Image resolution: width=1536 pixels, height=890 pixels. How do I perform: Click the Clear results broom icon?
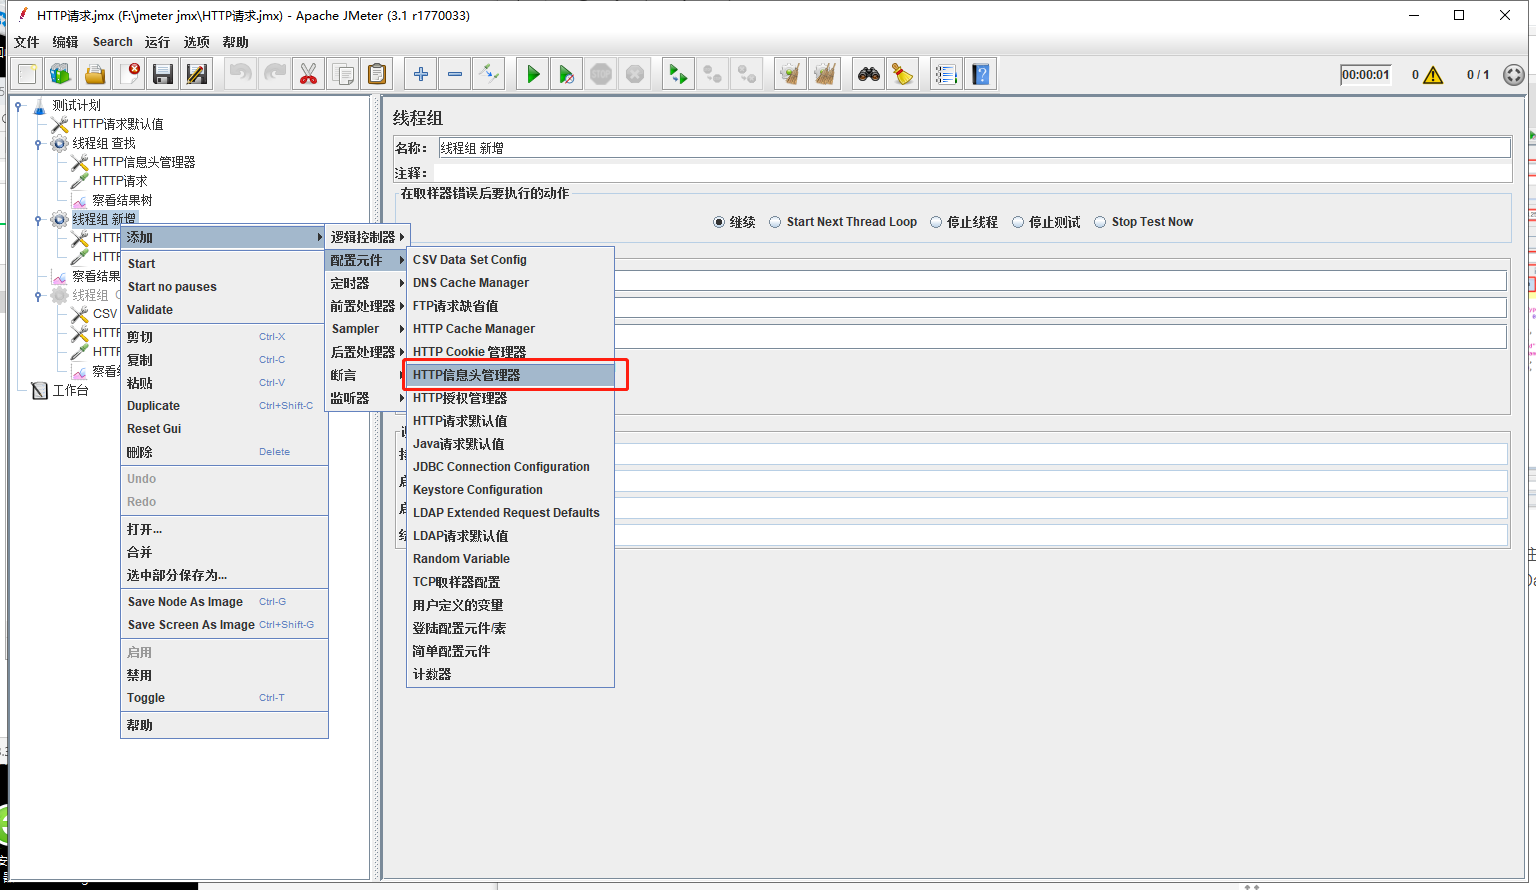click(790, 74)
